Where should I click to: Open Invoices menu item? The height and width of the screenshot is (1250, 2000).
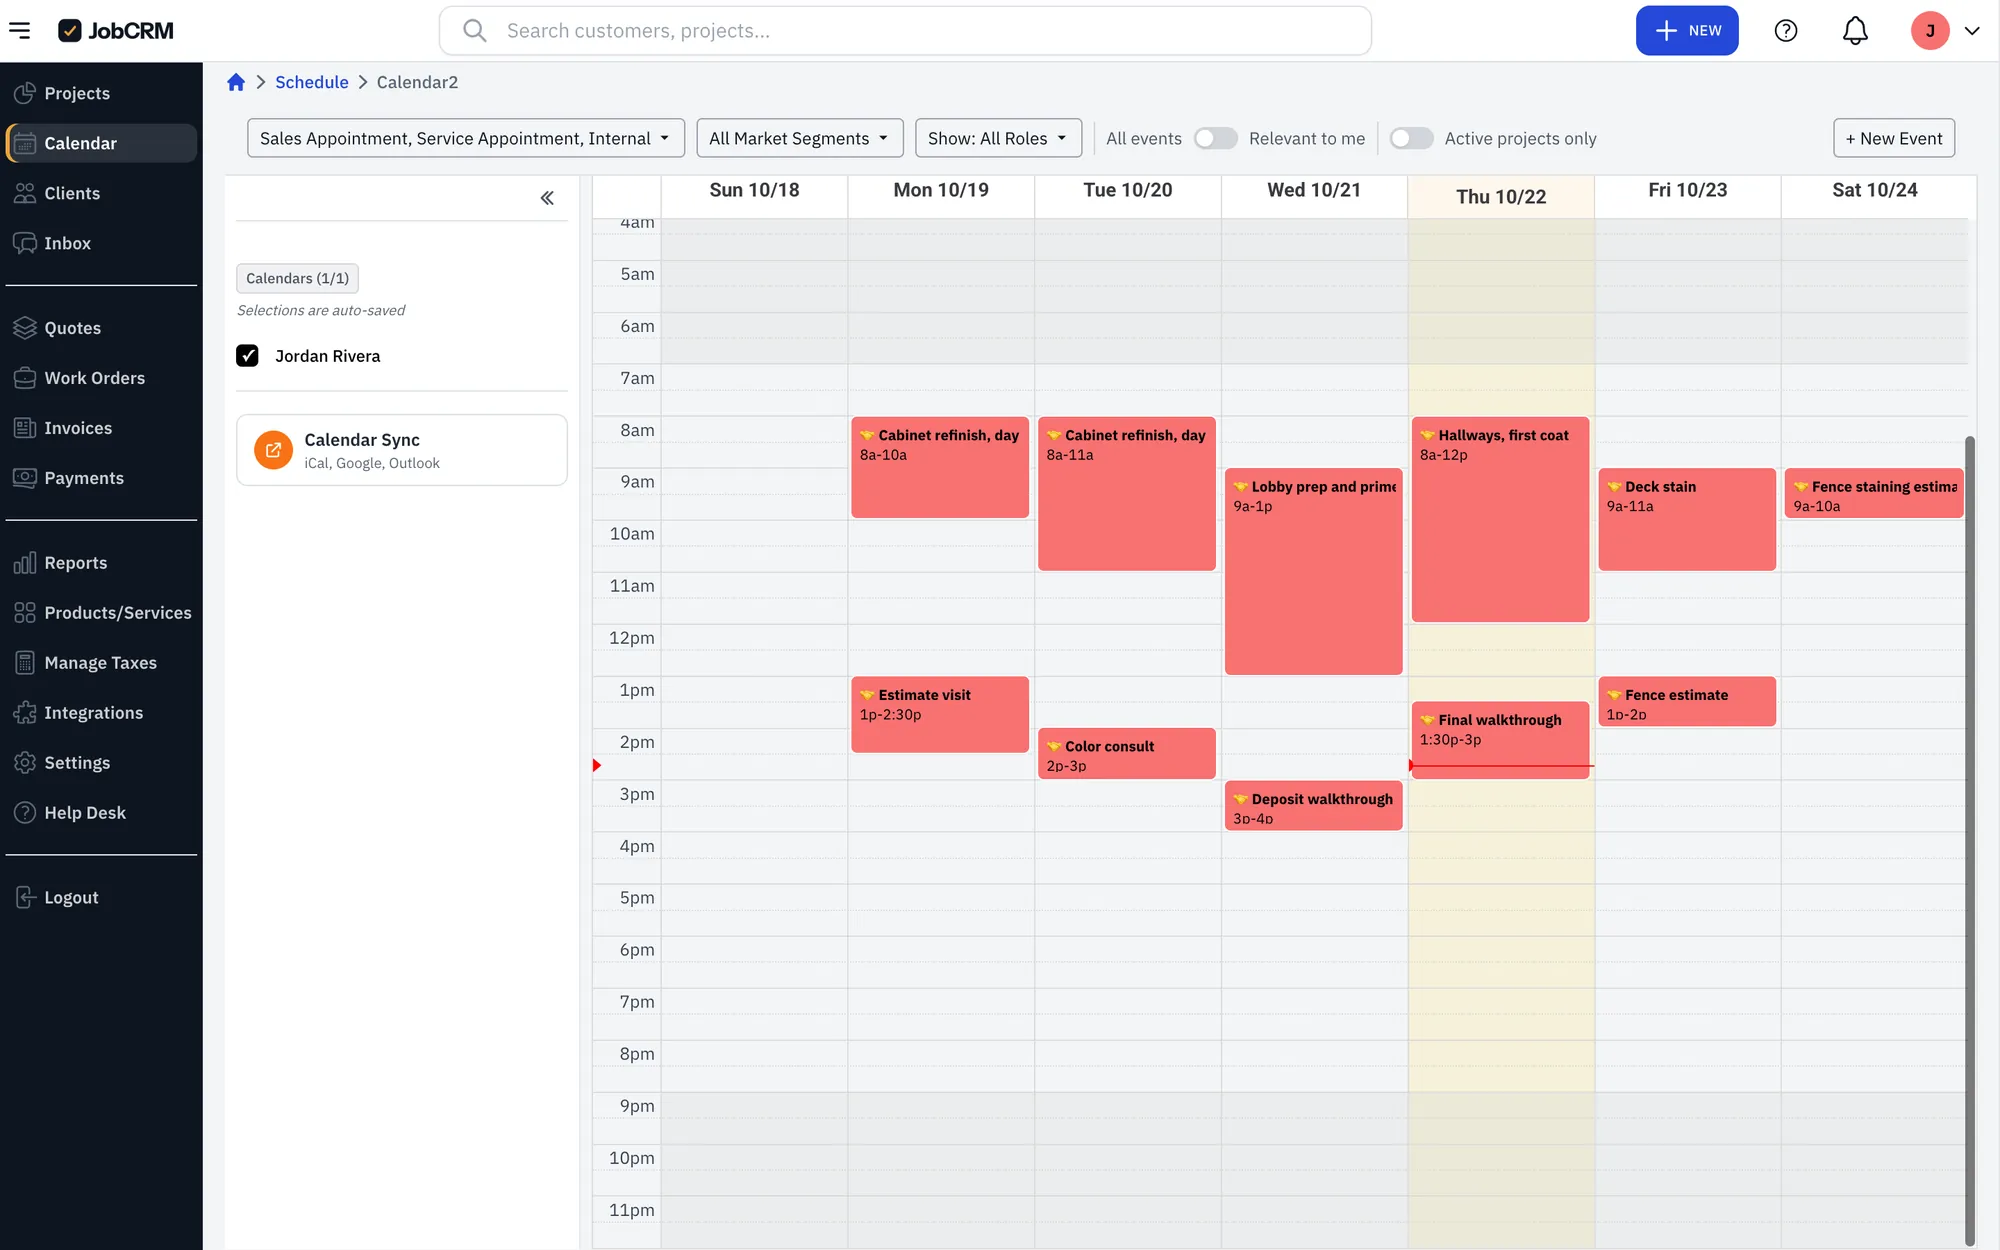pyautogui.click(x=101, y=428)
